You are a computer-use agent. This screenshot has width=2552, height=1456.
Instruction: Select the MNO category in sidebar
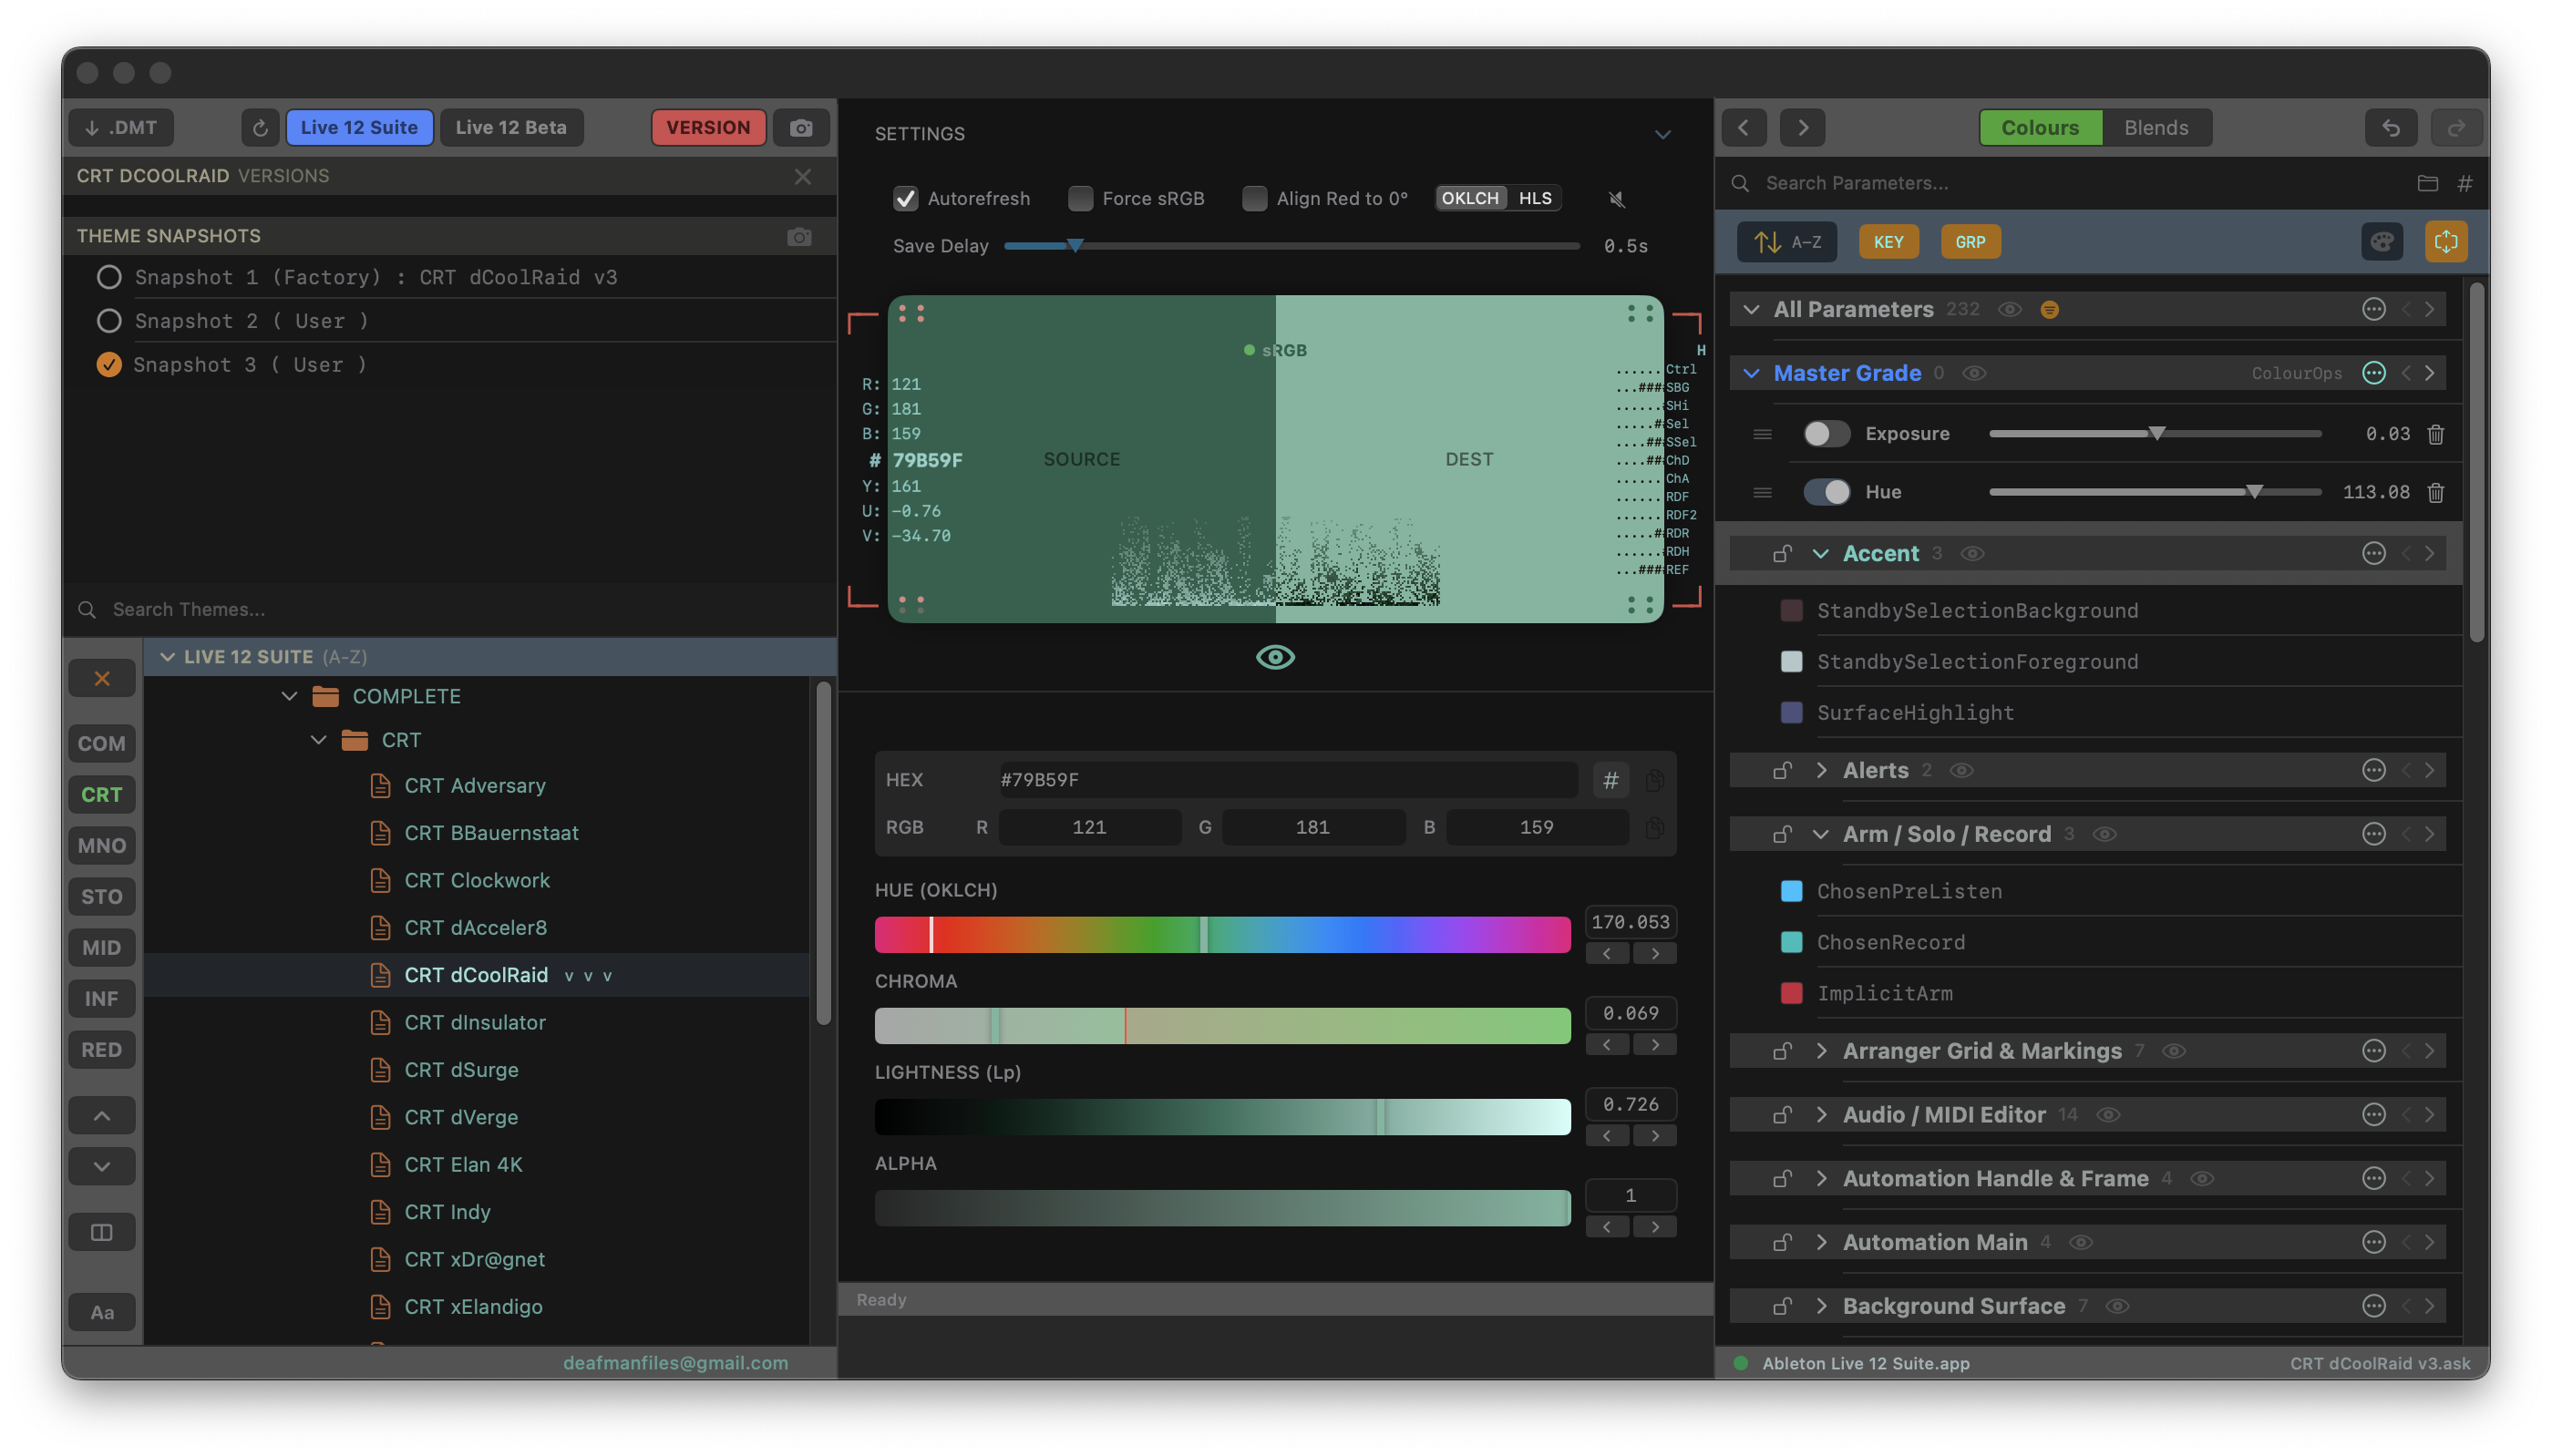(102, 846)
